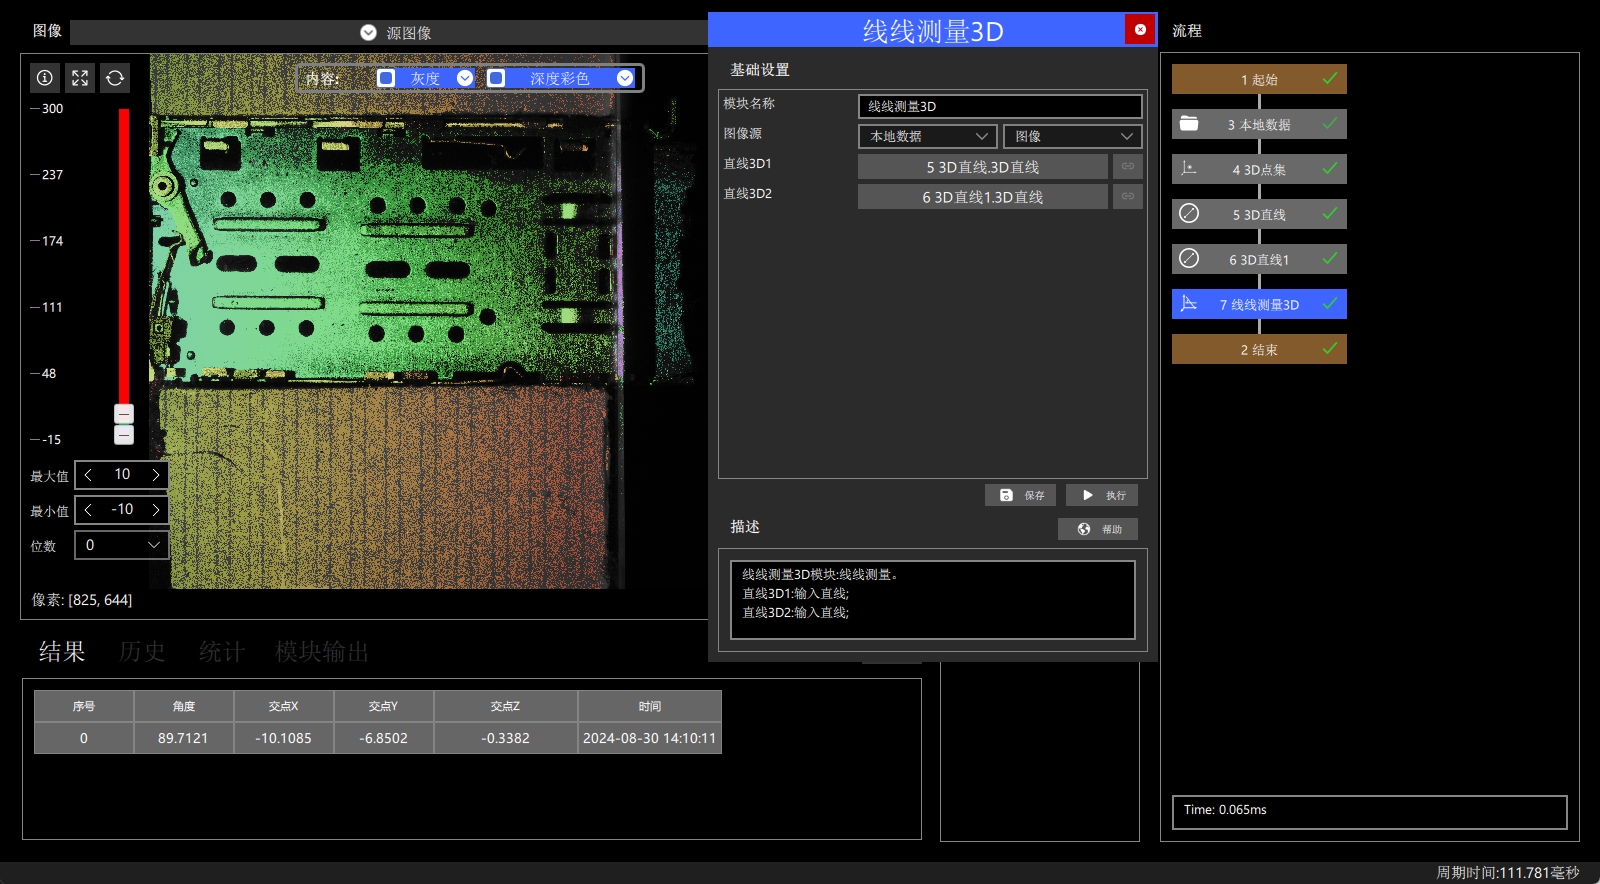Click the checkmark on 7 线线测量3D step
Screen dimensions: 1600x884
(x=1330, y=303)
